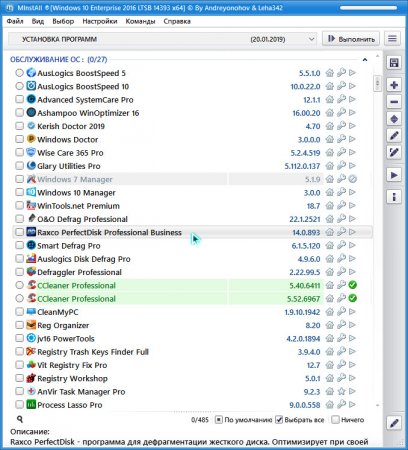The width and height of the screenshot is (408, 450).
Task: Select the Registry Workshop row
Action: [192, 378]
